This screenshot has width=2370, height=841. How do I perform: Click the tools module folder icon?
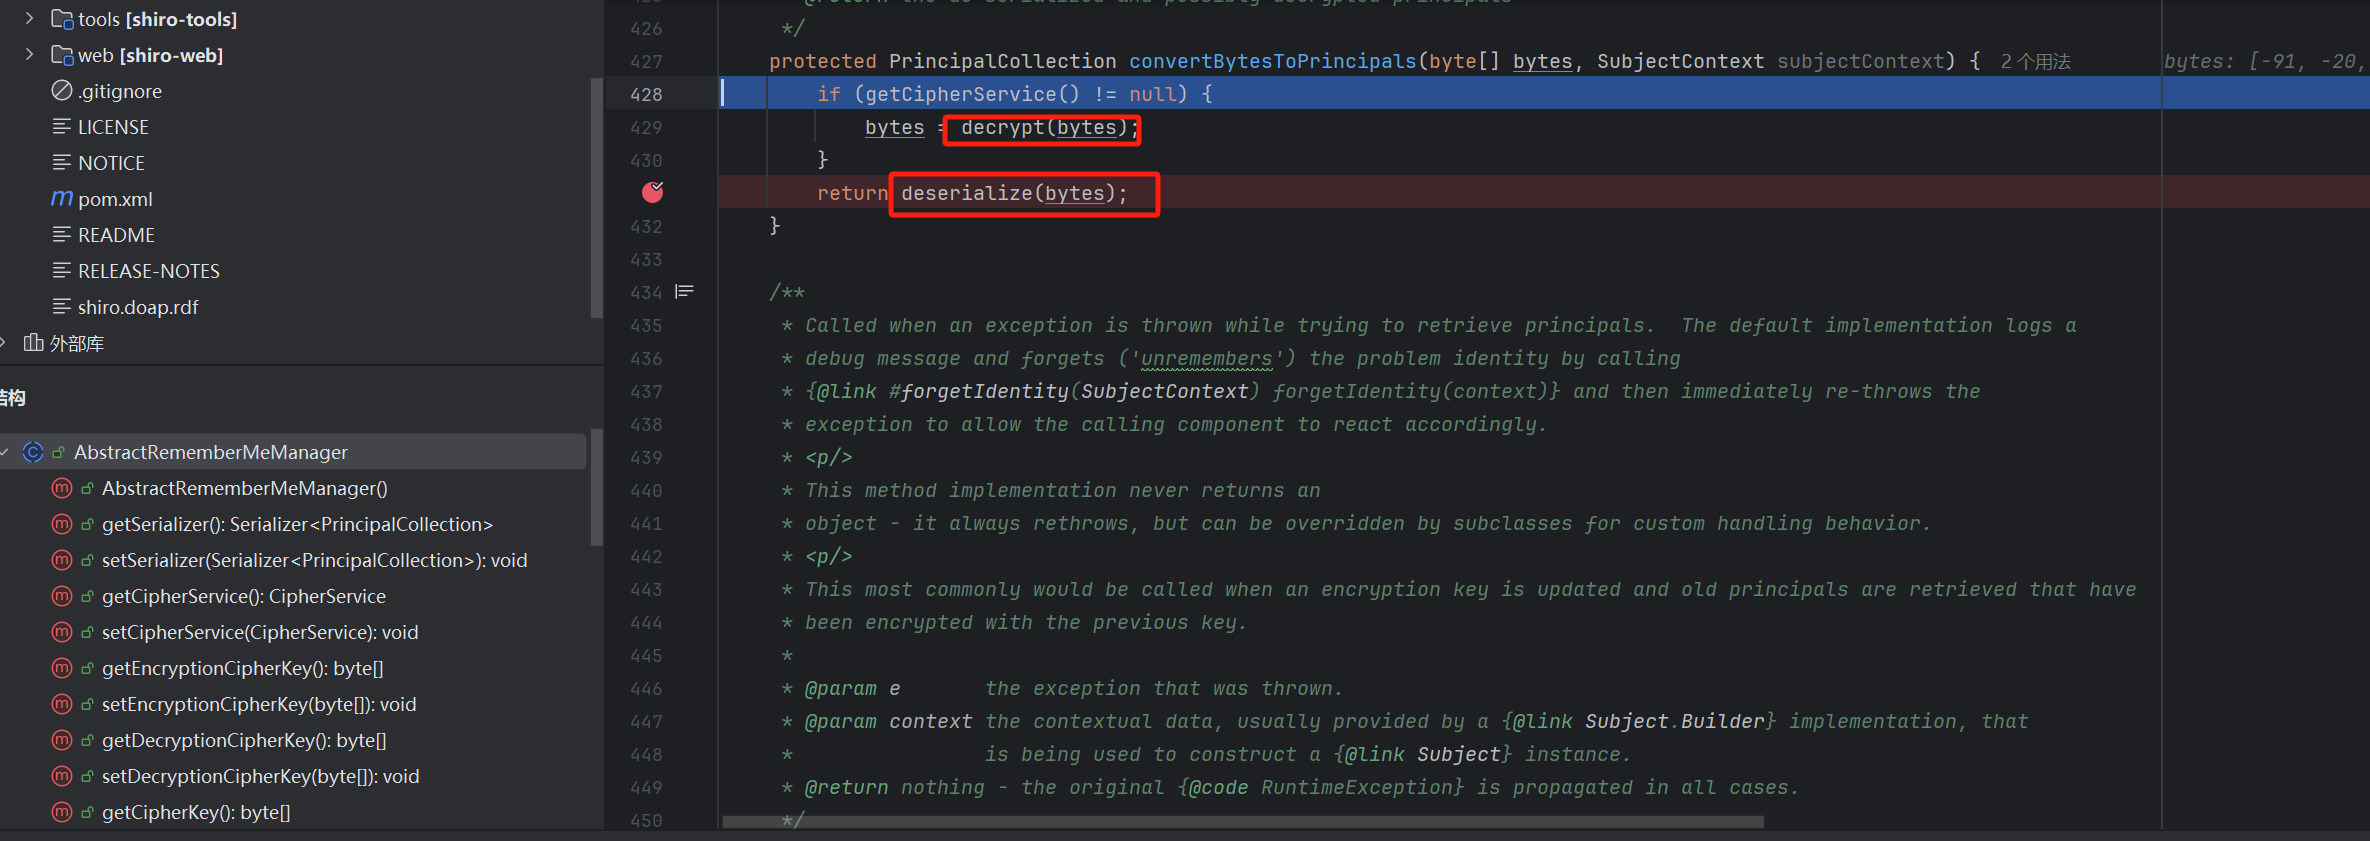[62, 19]
